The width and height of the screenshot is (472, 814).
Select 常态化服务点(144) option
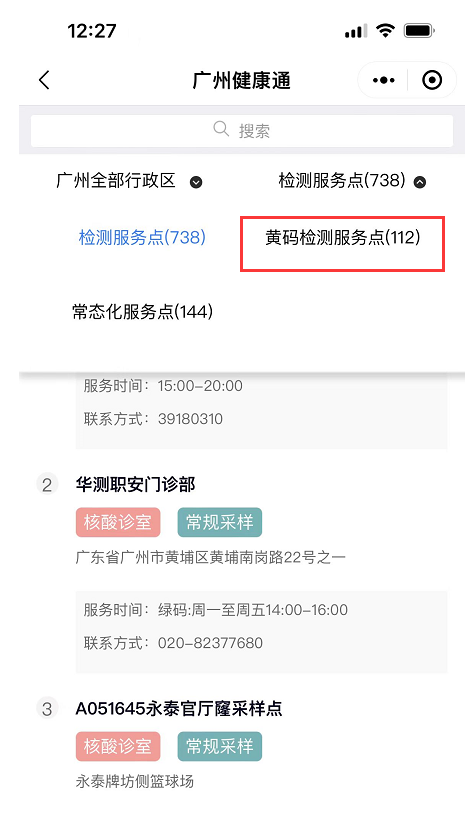(142, 312)
